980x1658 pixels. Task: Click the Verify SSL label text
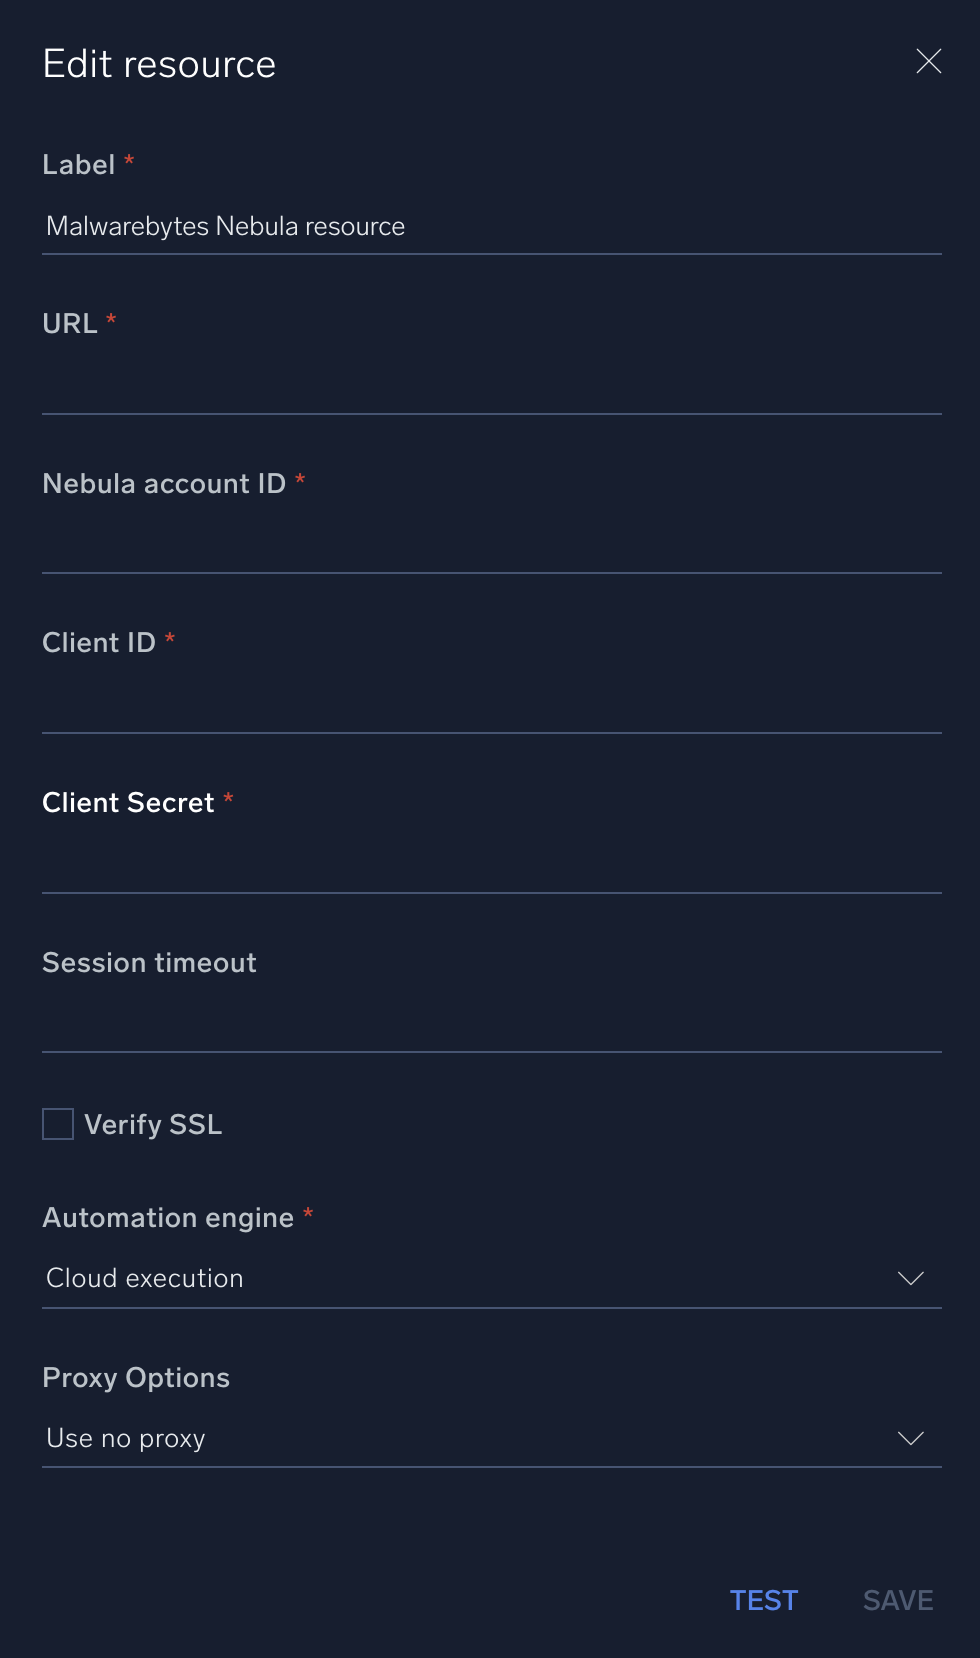pyautogui.click(x=155, y=1124)
